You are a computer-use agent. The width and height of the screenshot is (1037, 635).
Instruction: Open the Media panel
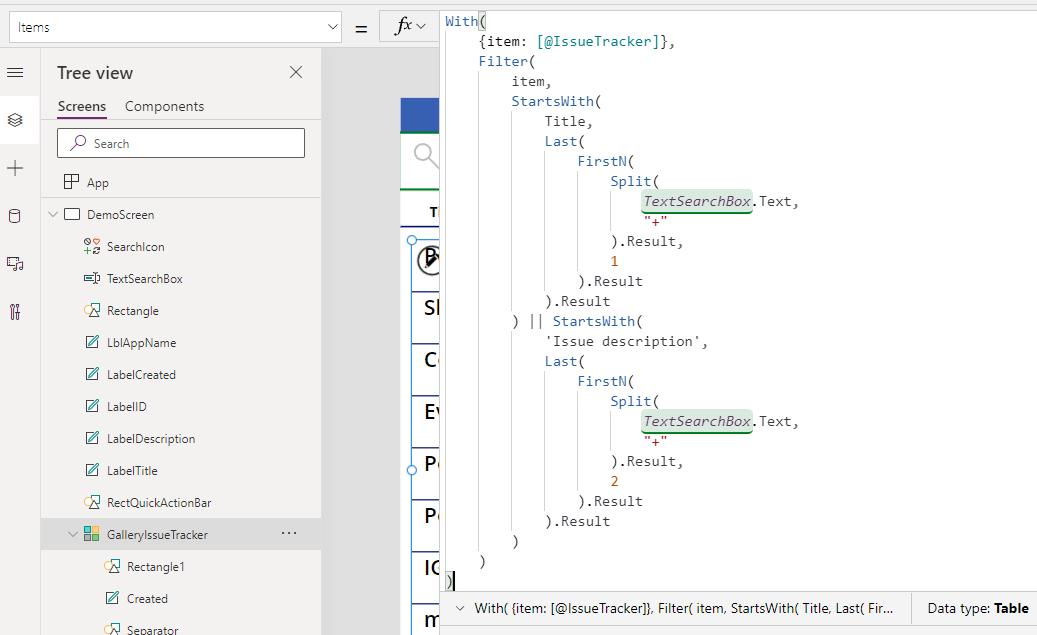[x=15, y=264]
